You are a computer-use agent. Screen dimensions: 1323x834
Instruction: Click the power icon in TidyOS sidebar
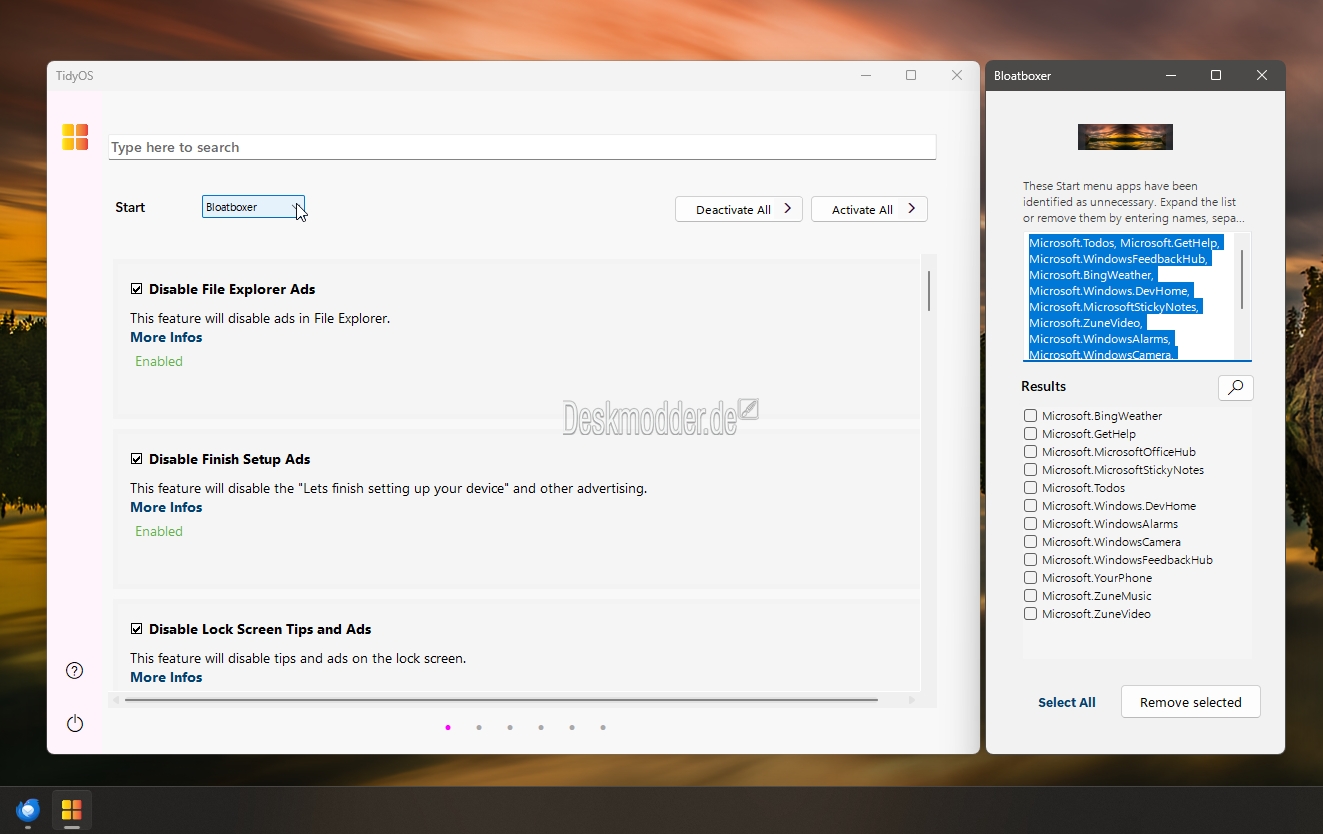[x=74, y=723]
